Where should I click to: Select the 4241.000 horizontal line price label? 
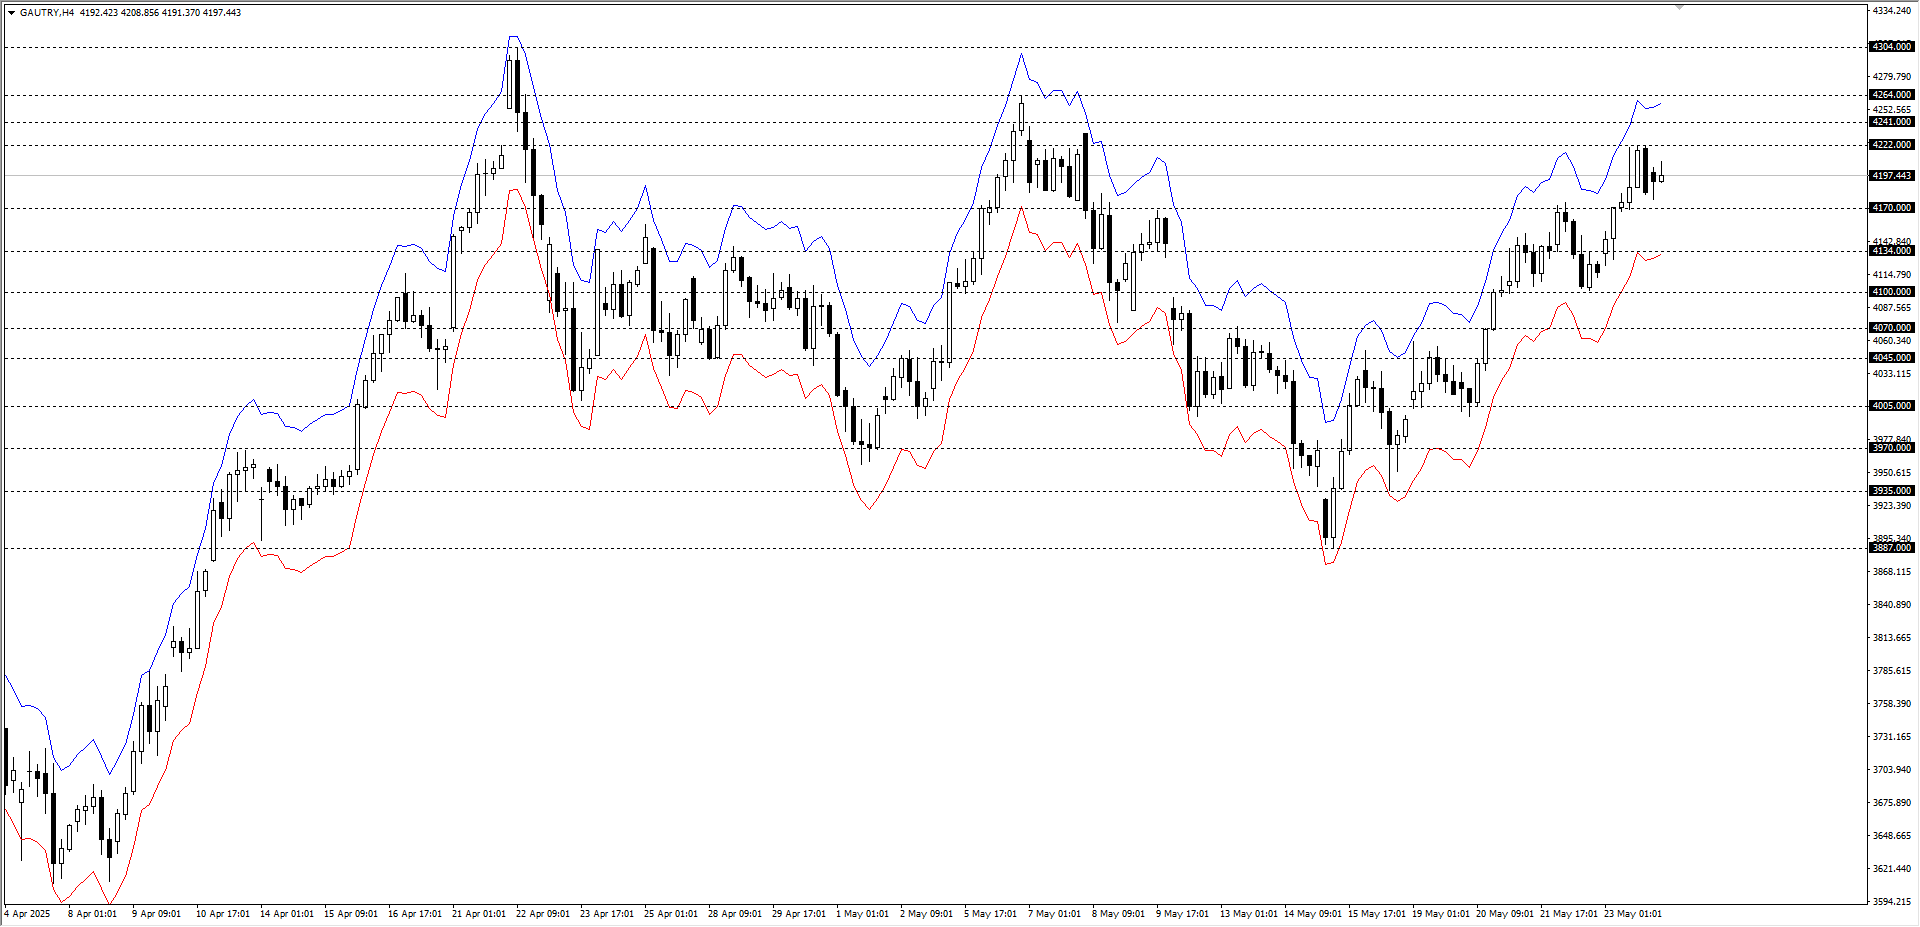(x=1891, y=122)
